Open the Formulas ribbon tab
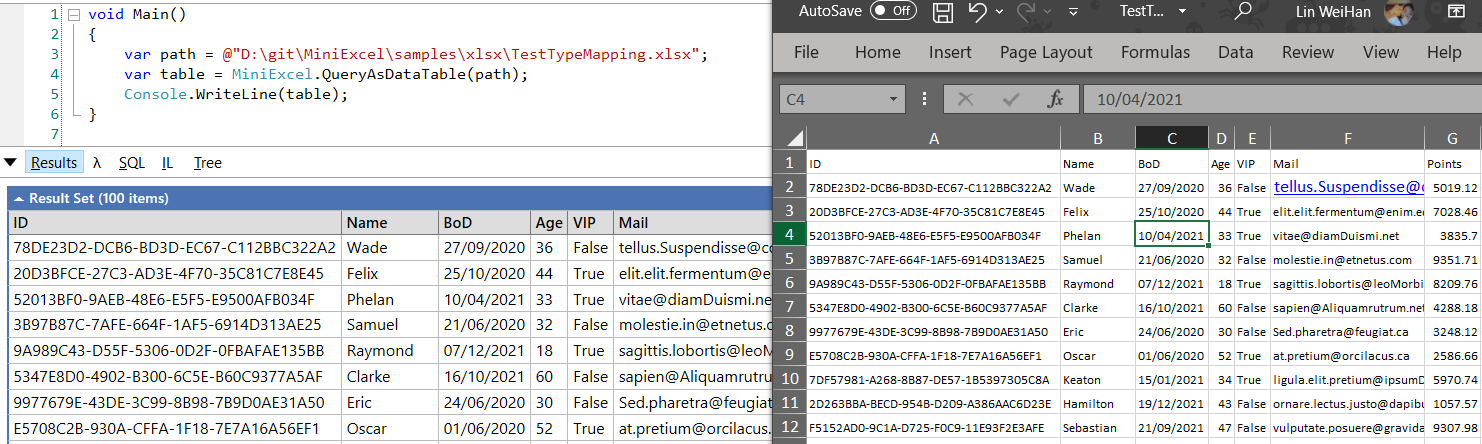Screen dimensions: 1482x444 [1155, 52]
